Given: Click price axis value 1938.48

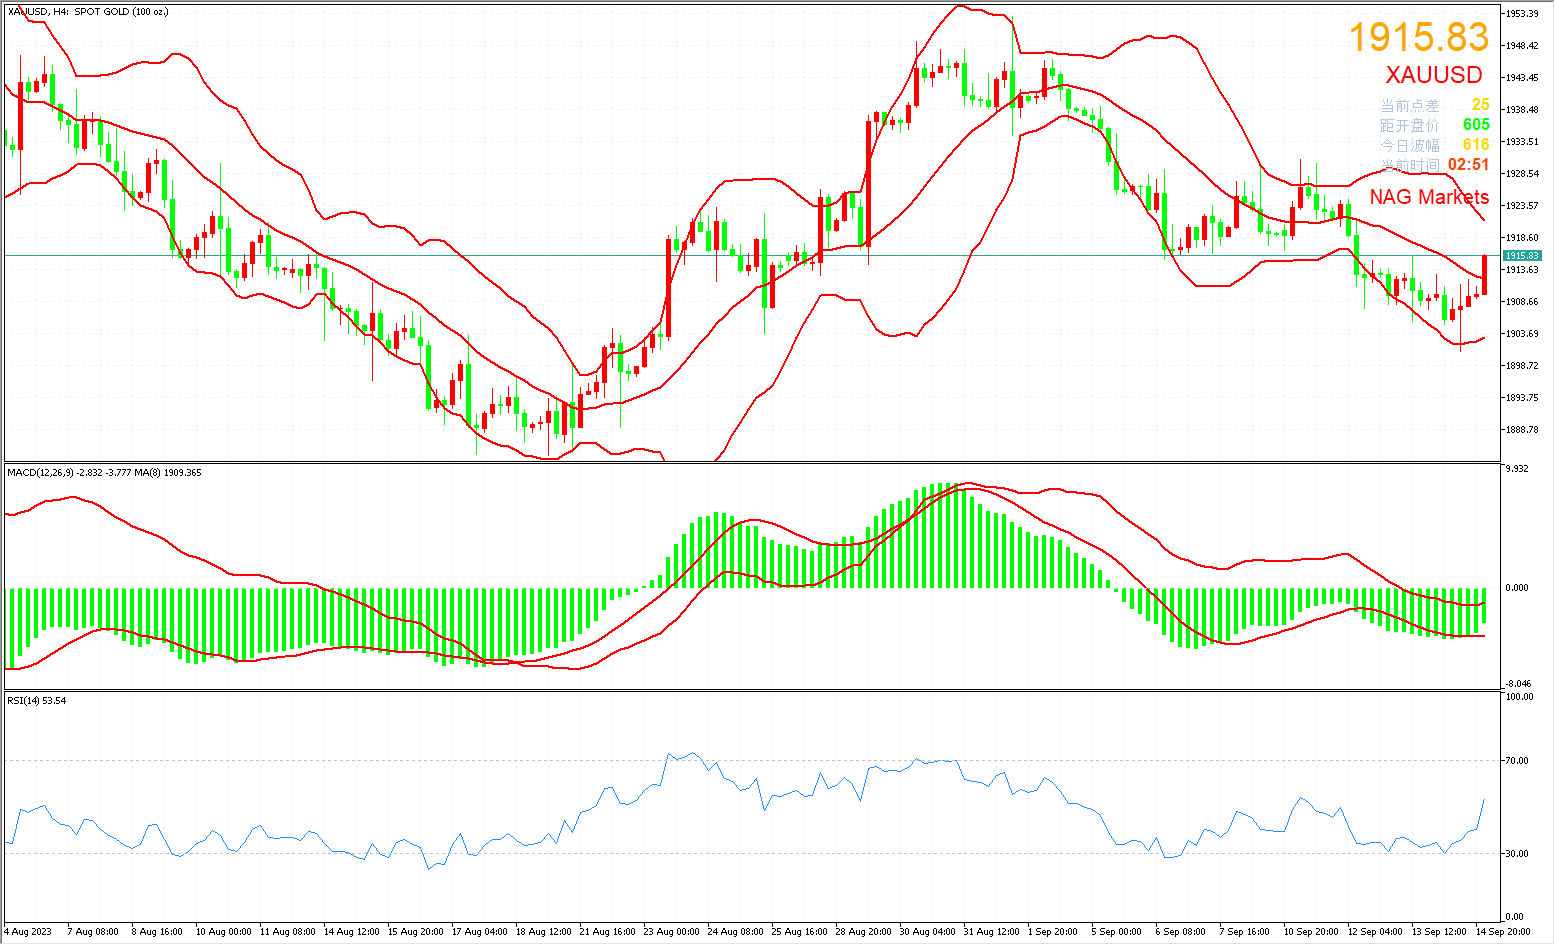Looking at the screenshot, I should coord(1522,110).
